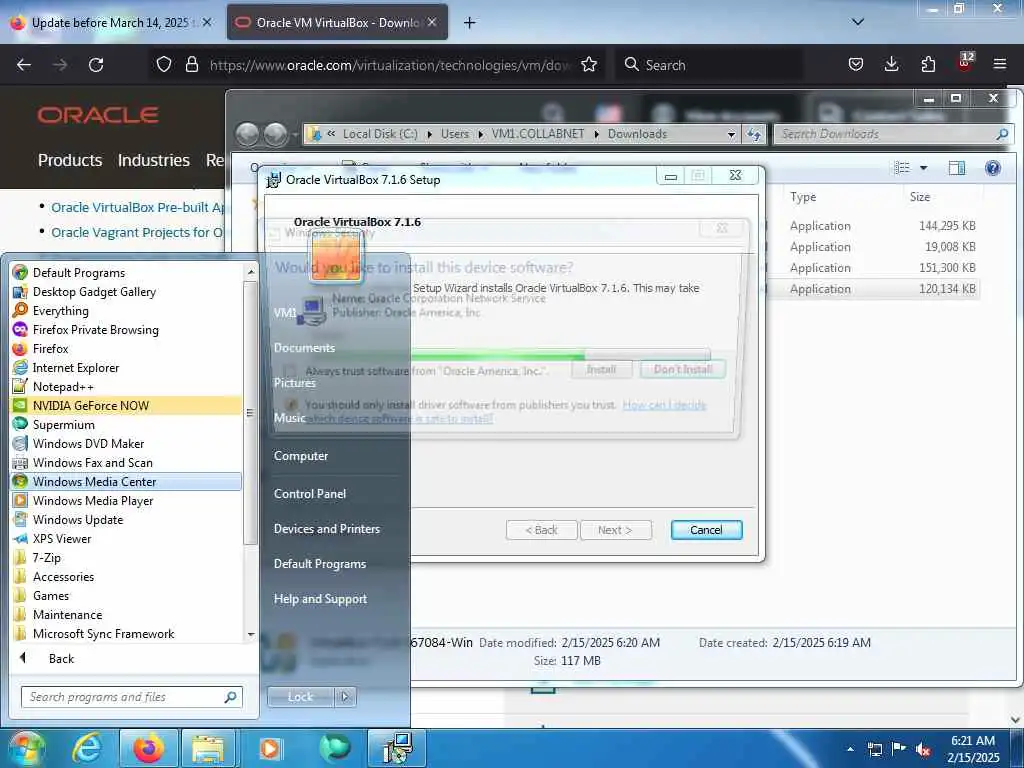Switch to Update before March 14 tab
Image resolution: width=1024 pixels, height=768 pixels.
(x=111, y=22)
